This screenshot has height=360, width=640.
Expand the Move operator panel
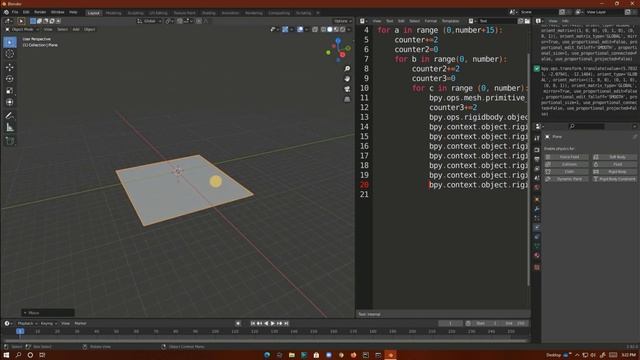pos(48,313)
